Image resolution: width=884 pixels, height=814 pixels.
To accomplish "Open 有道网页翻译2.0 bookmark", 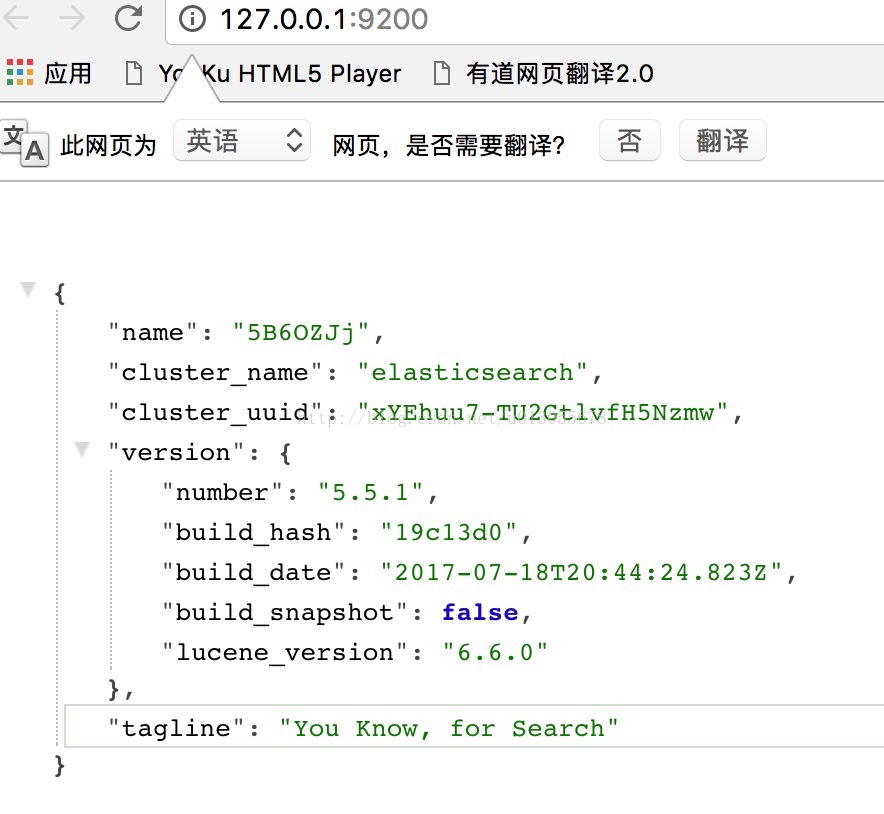I will coord(560,74).
